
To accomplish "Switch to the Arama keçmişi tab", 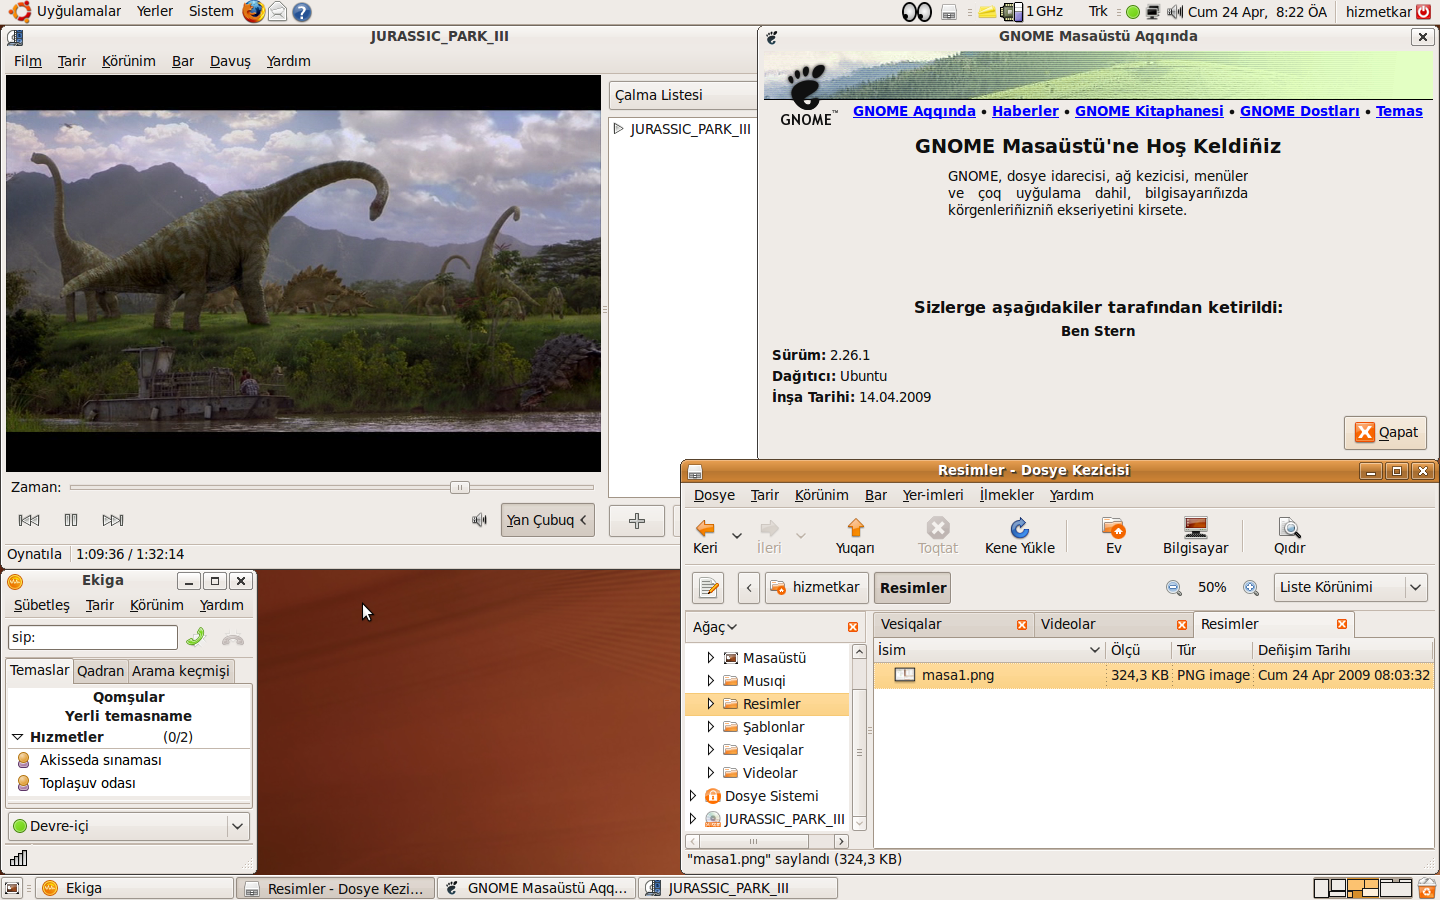I will [x=181, y=671].
